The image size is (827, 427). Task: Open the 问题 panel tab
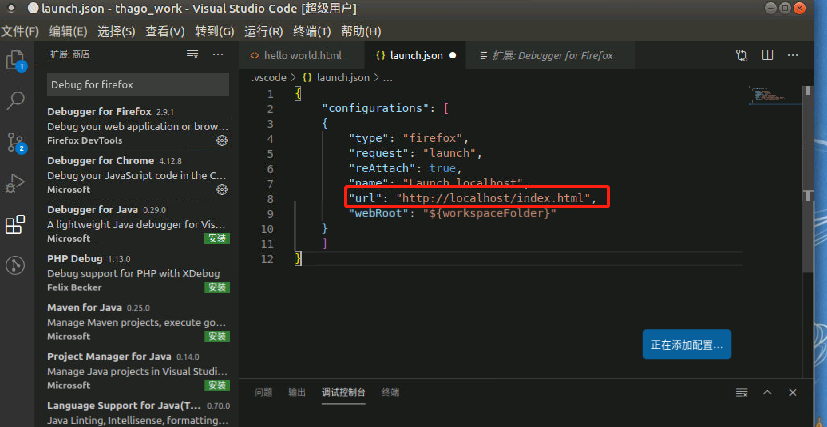coord(263,392)
